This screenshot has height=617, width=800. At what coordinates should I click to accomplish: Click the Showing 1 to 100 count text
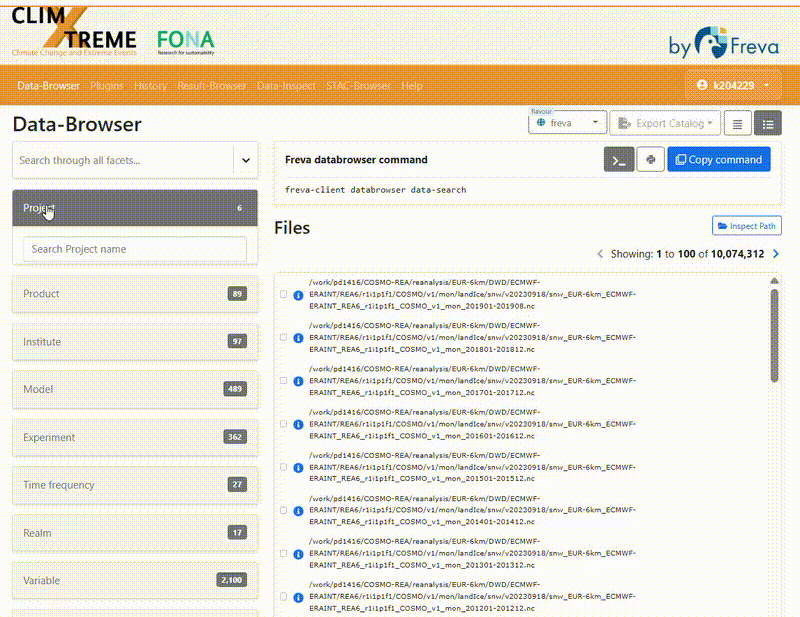pyautogui.click(x=687, y=254)
